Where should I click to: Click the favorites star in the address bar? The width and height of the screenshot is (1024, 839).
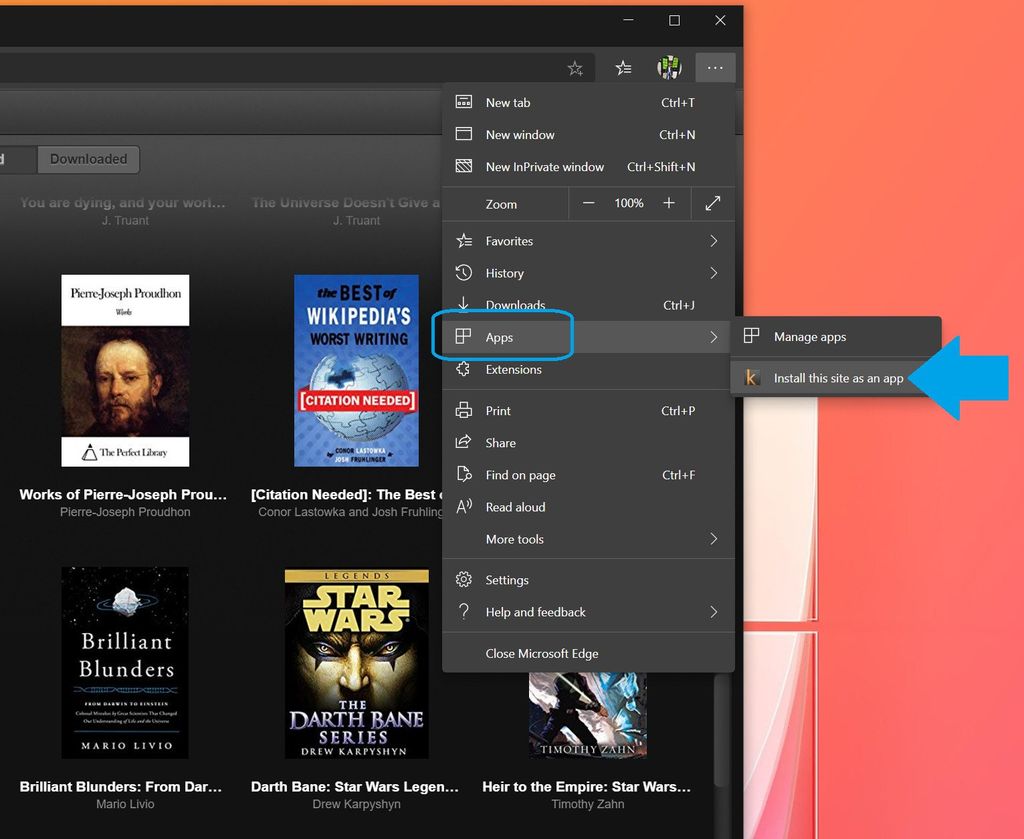click(x=576, y=68)
